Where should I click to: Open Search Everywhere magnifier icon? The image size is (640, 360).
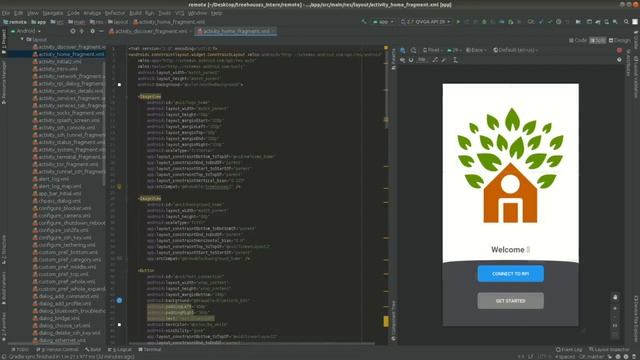(x=626, y=22)
